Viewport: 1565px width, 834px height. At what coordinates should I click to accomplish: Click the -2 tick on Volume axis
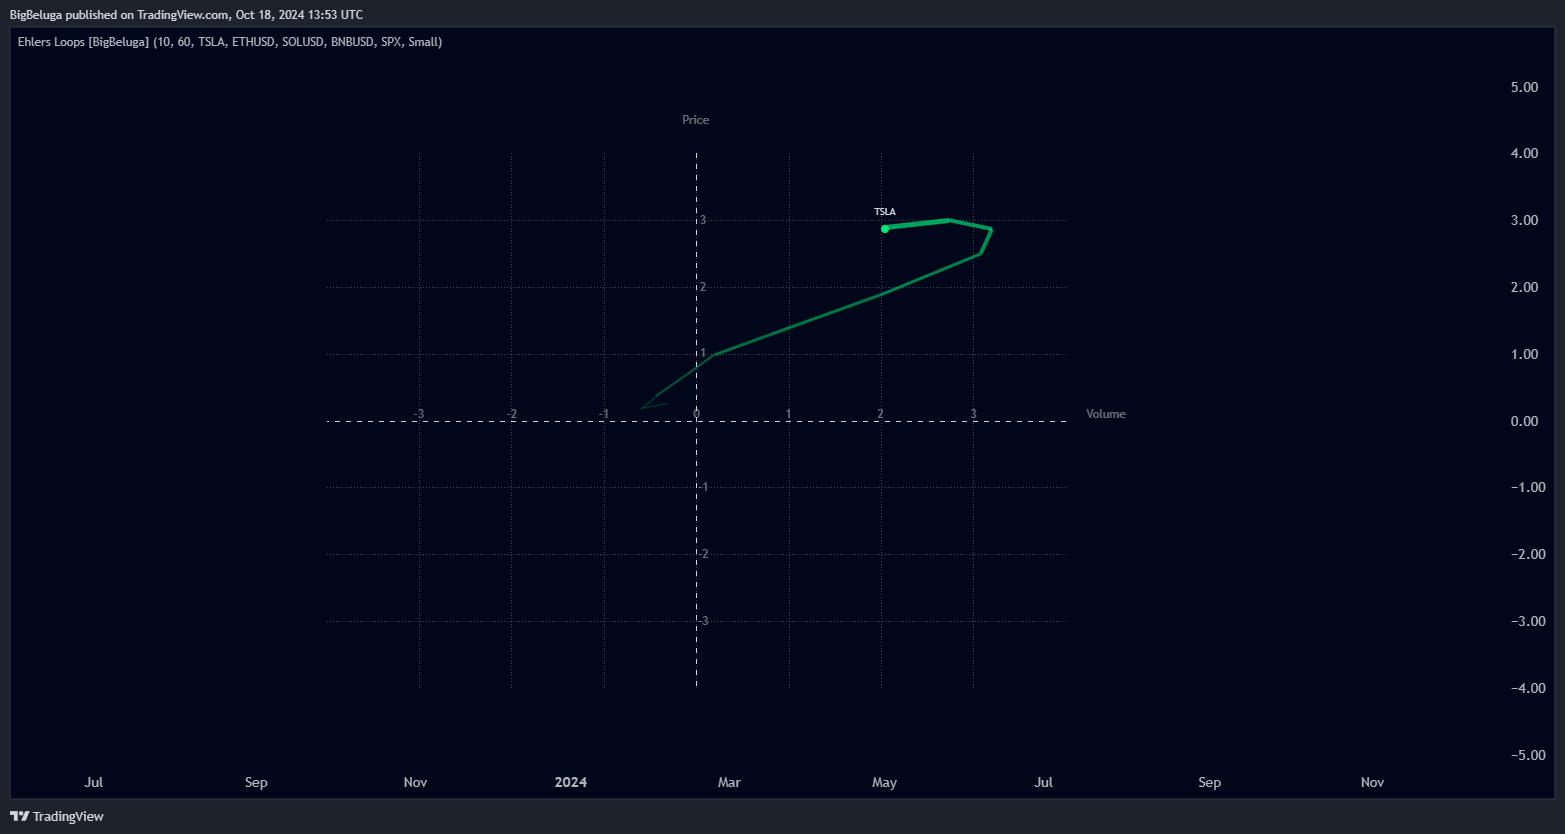point(511,414)
